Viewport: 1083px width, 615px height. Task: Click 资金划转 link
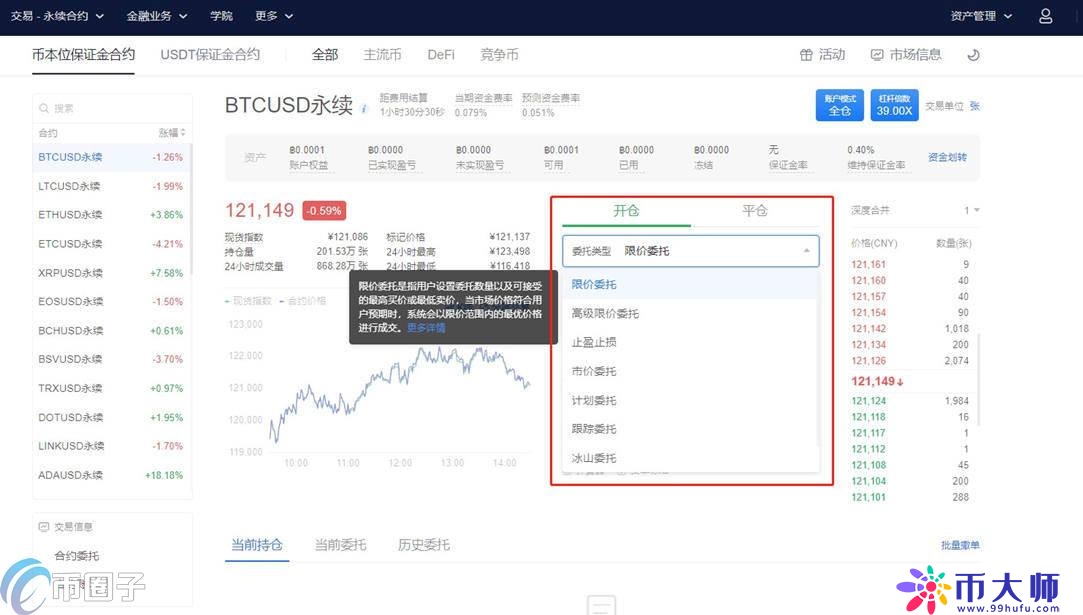click(948, 158)
